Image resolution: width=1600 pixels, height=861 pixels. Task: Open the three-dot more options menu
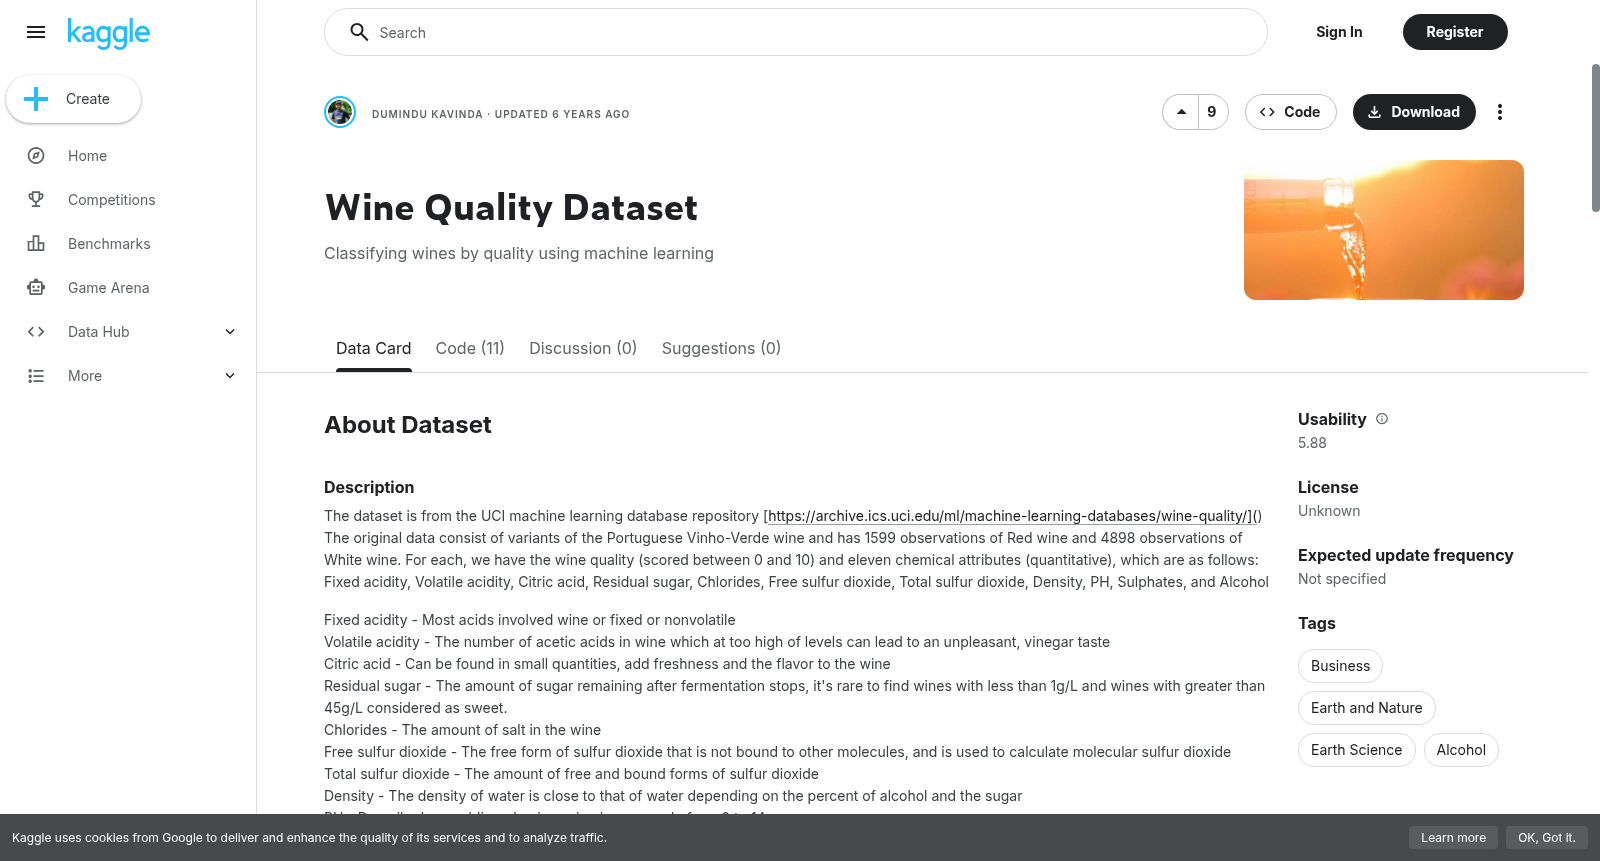(1499, 112)
